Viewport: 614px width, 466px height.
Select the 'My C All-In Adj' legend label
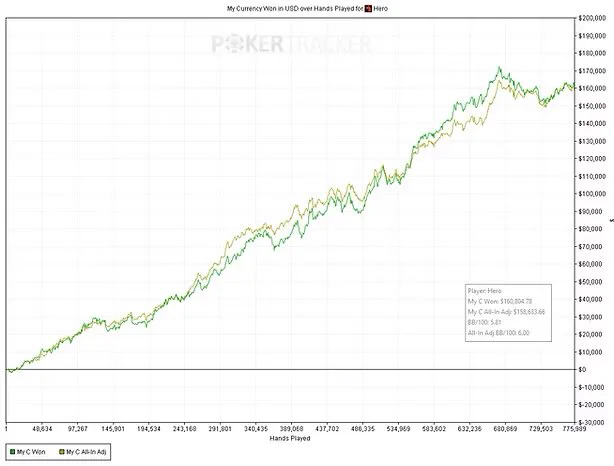click(86, 452)
